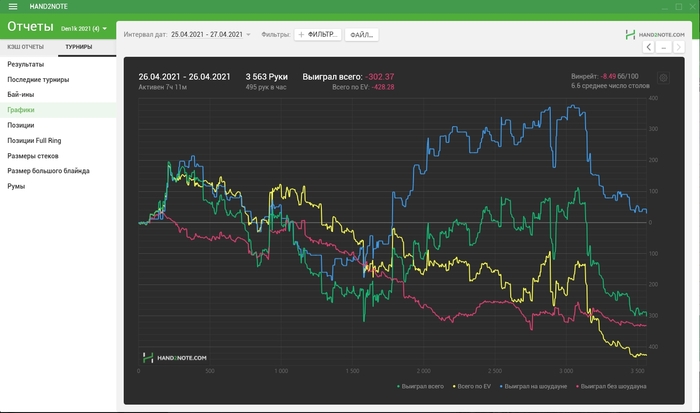Click the Активен 7ч 11м text

pos(162,87)
